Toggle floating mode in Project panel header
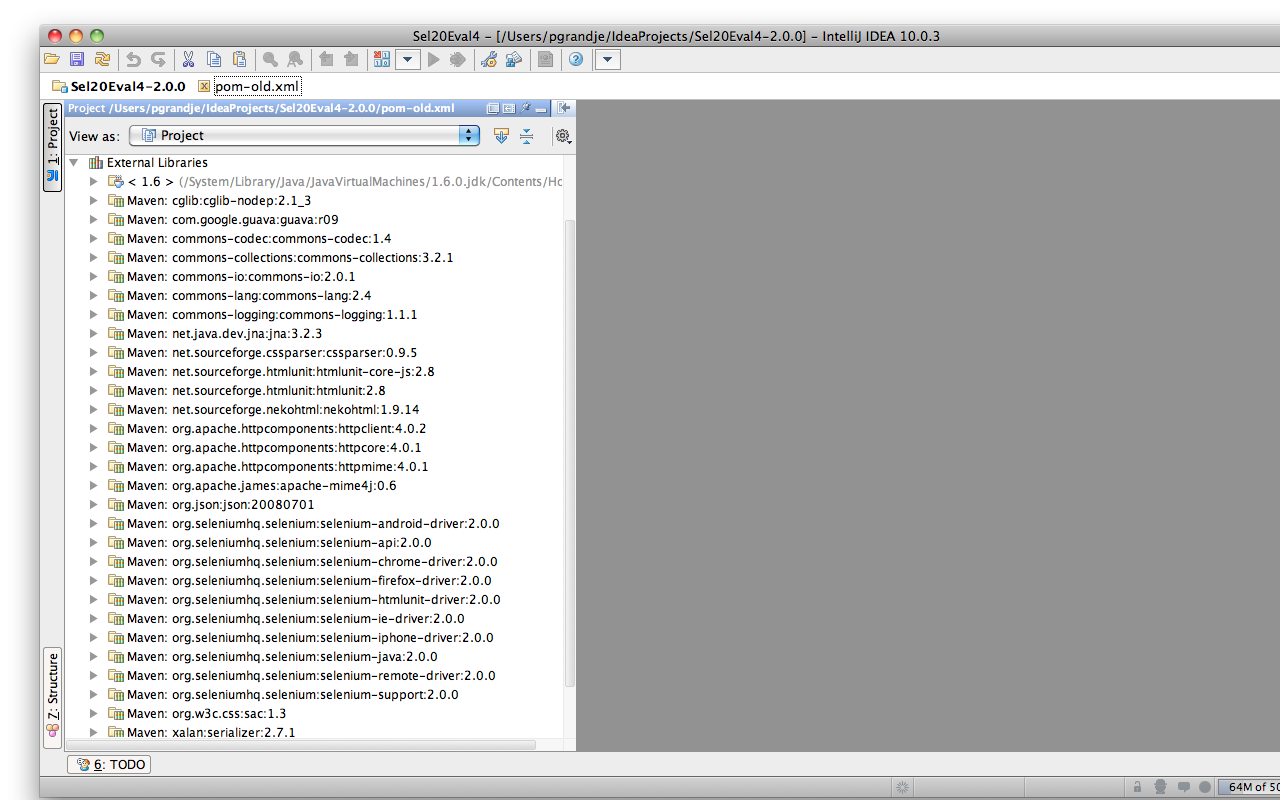 click(492, 108)
